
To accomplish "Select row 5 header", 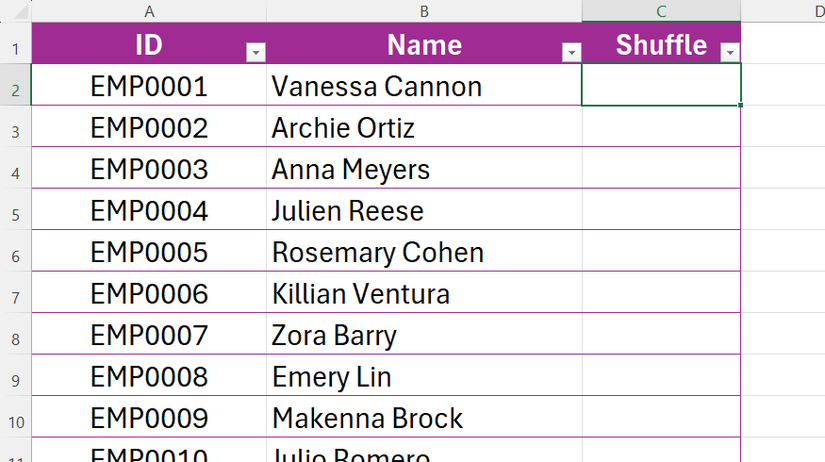I will 15,211.
